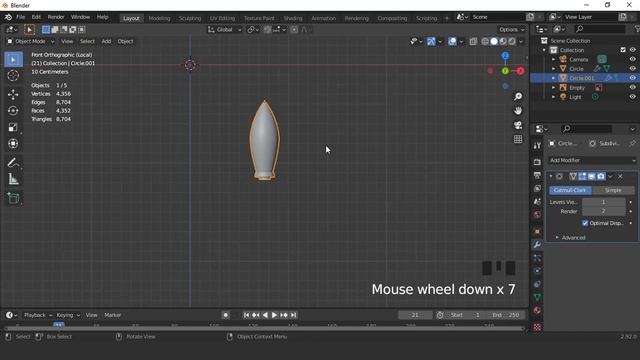640x360 pixels.
Task: Open the Playback dropdown
Action: point(38,315)
